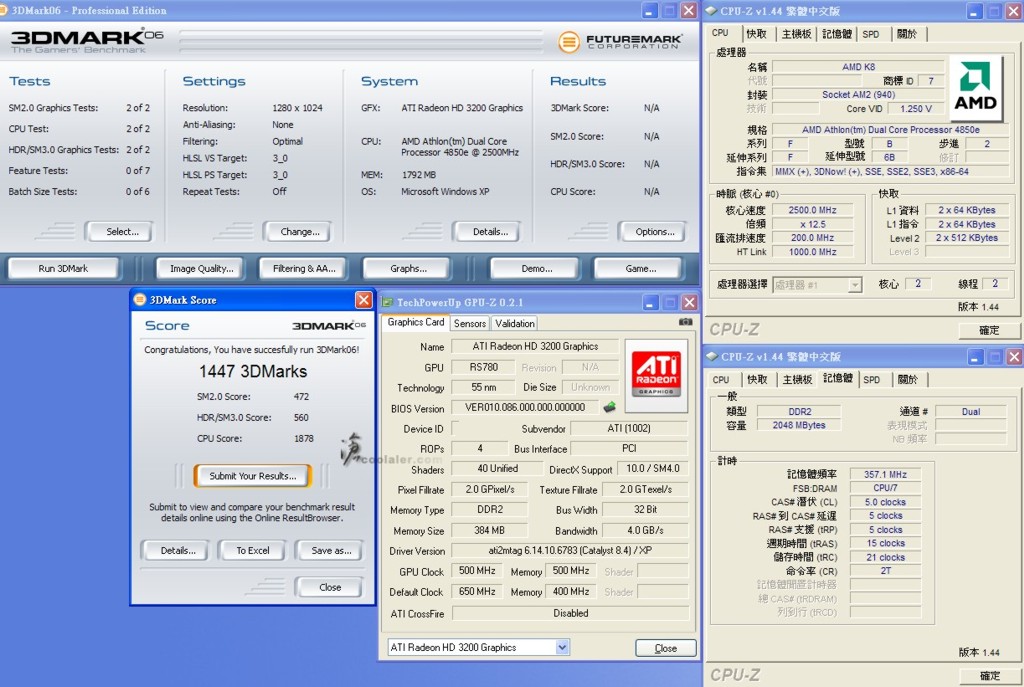Screen dimensions: 1024x687
Task: Open the 記憶體 tab in upper CPU-Z window
Action: click(837, 34)
